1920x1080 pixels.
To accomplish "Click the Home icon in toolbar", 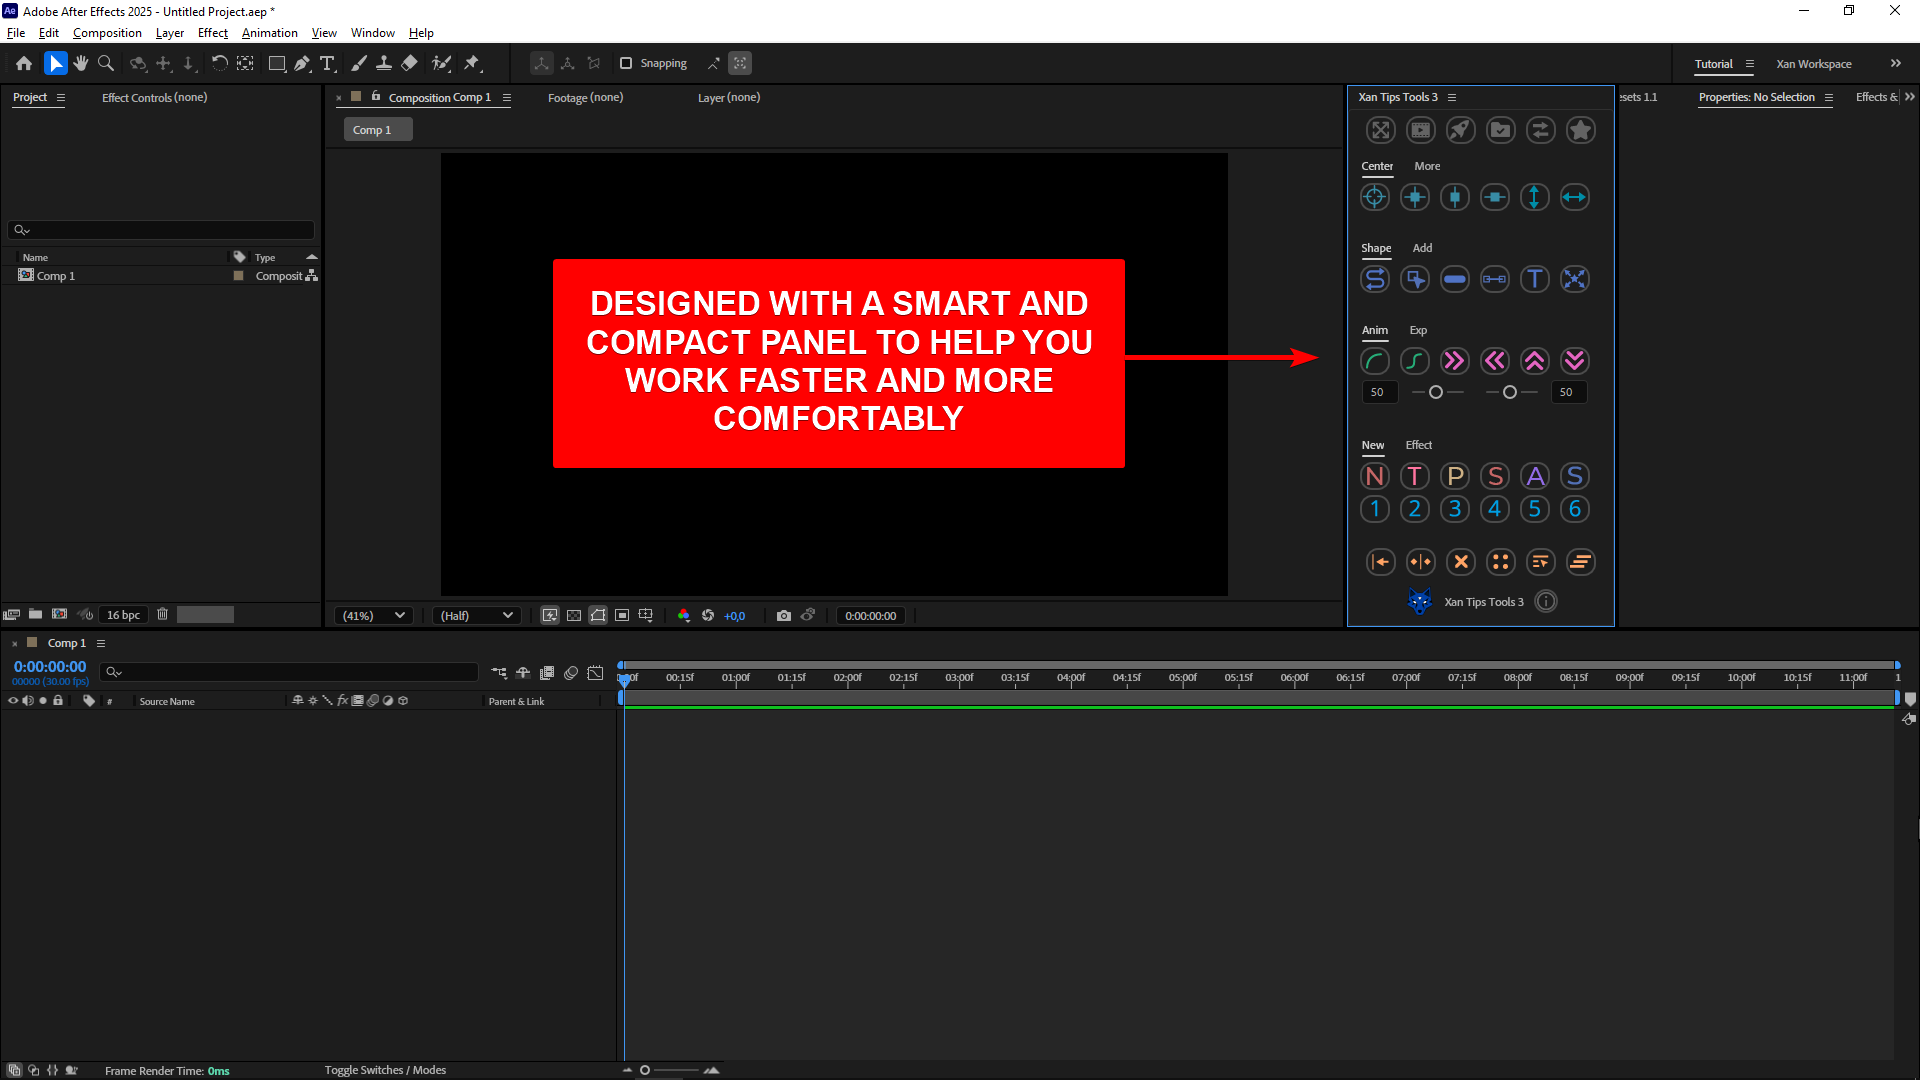I will [x=24, y=63].
